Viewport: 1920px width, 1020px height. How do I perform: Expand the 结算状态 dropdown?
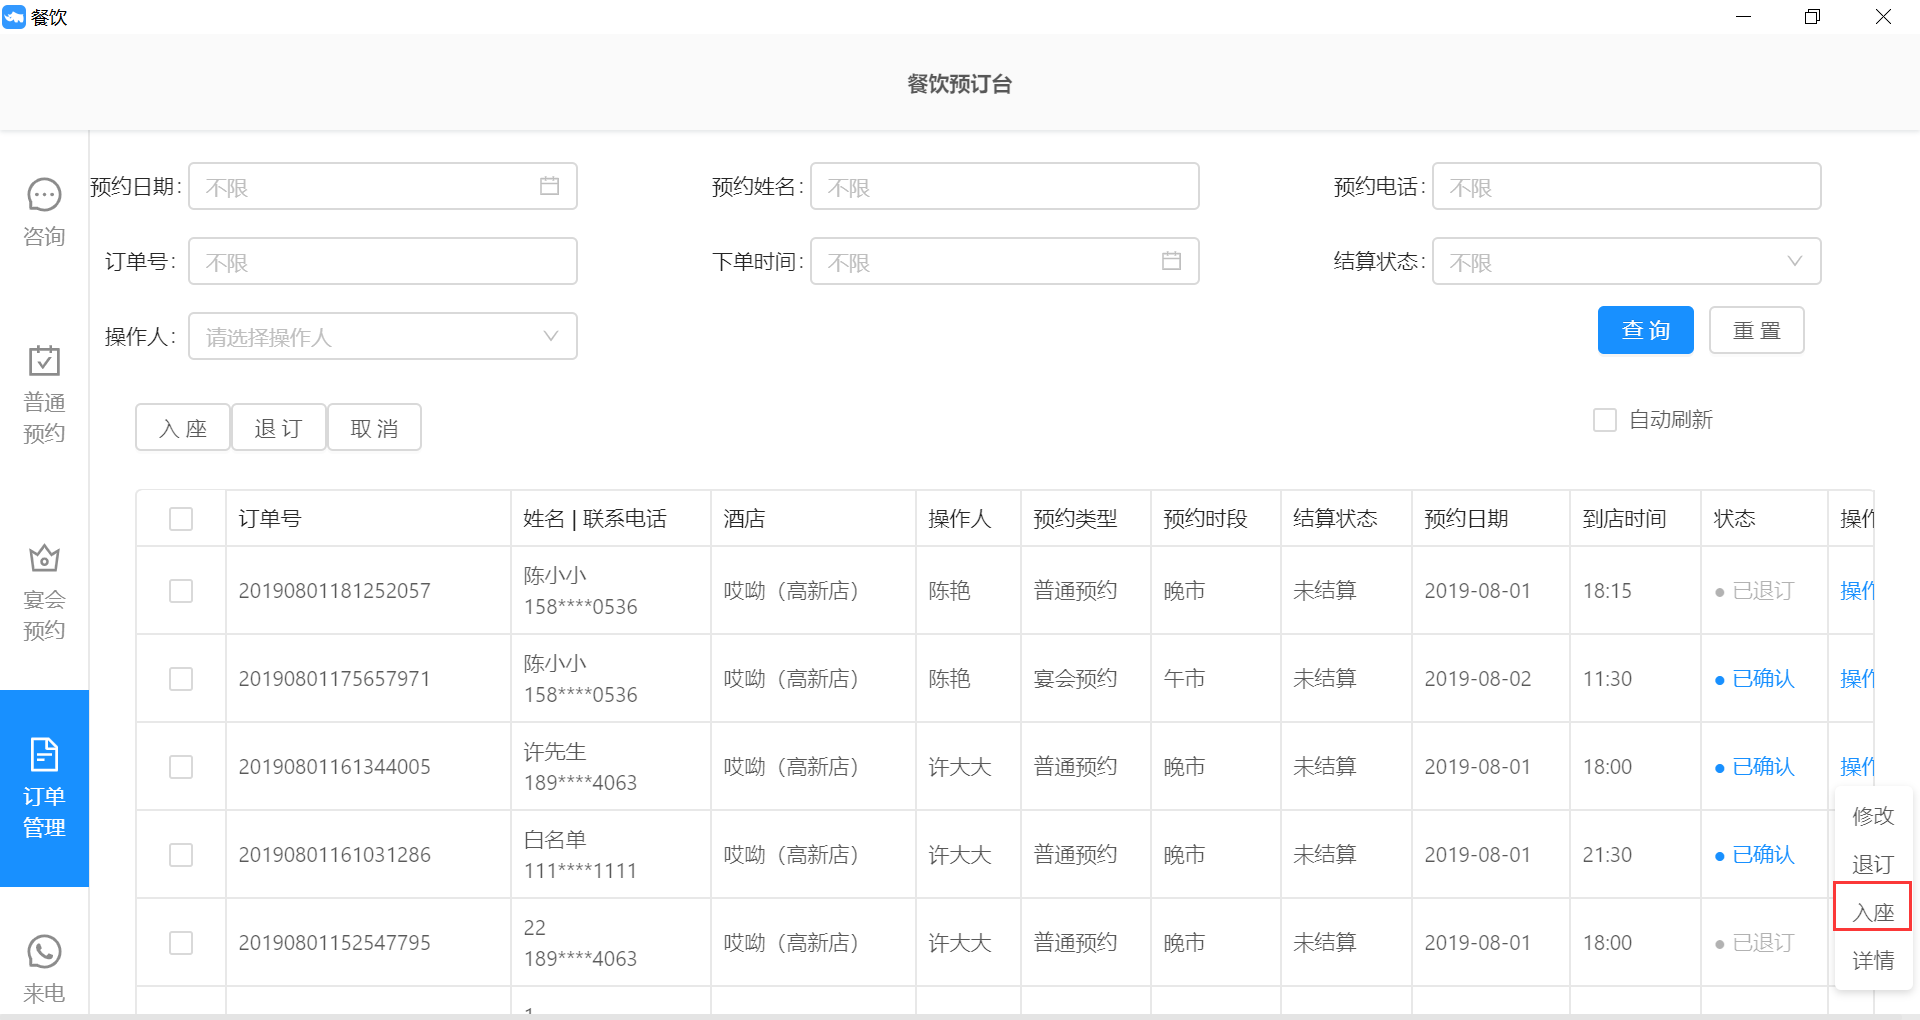[x=1626, y=261]
